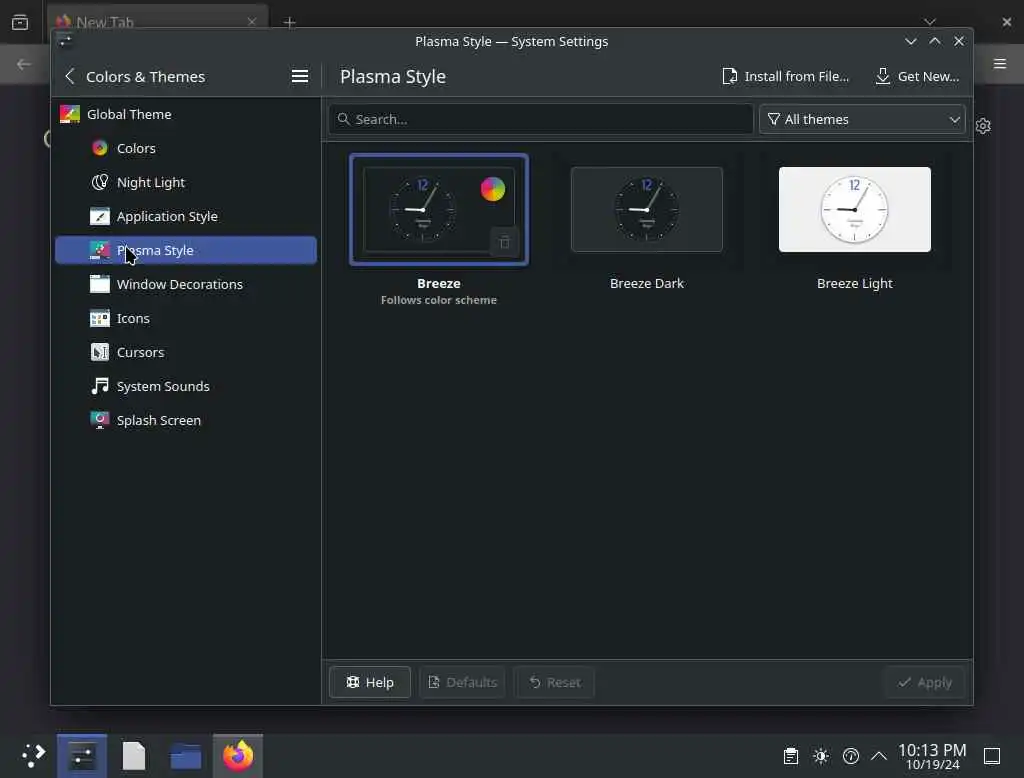Click Install from File button

click(786, 76)
